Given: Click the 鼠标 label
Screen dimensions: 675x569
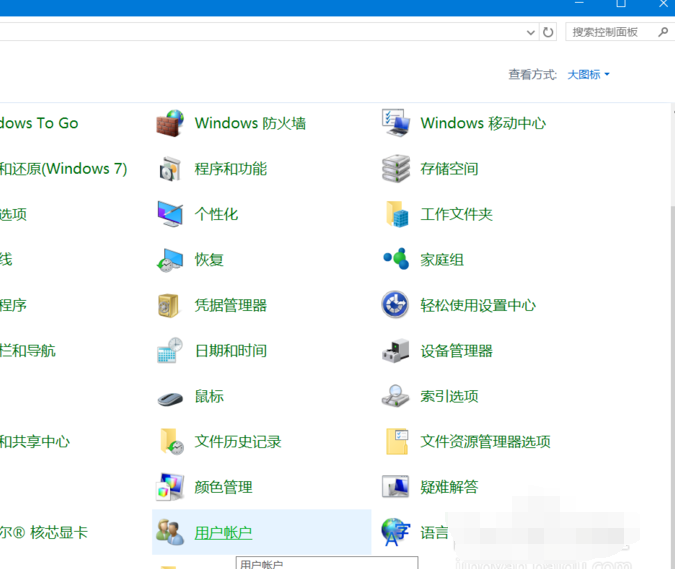Looking at the screenshot, I should (x=209, y=396).
